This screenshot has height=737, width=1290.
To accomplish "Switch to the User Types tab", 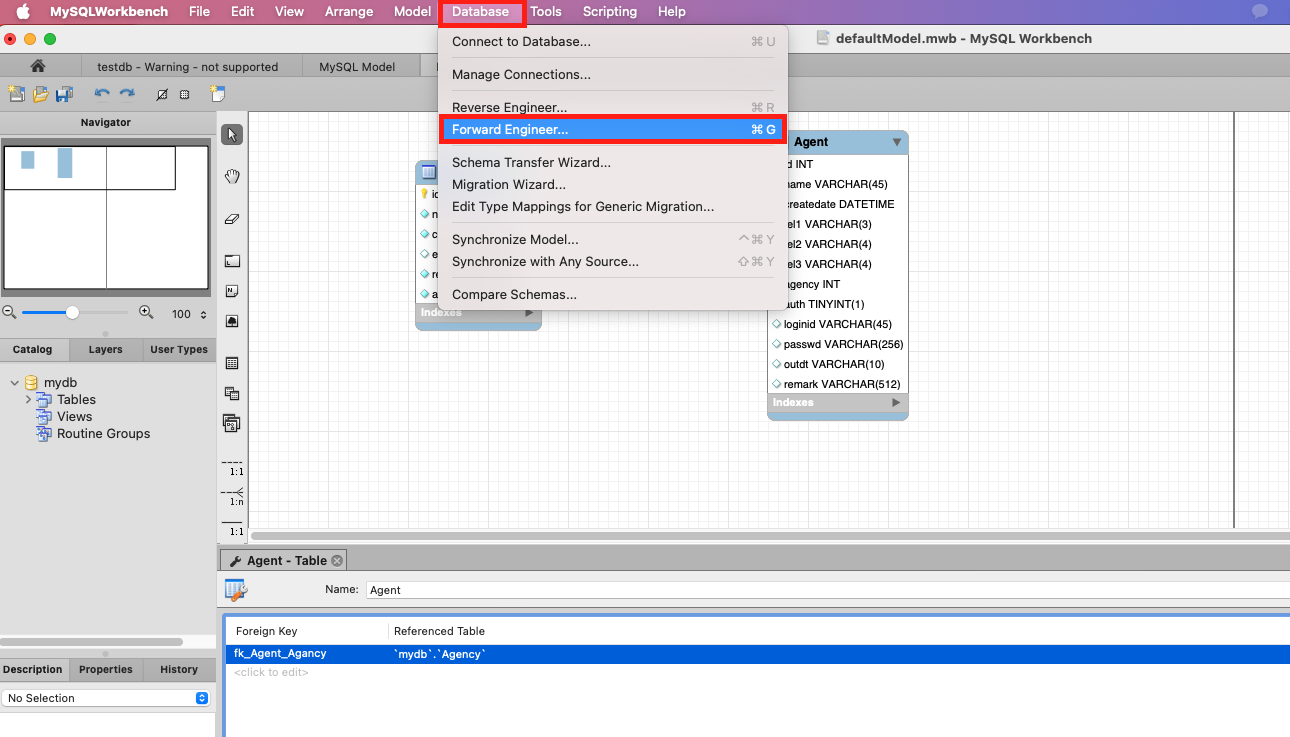I will 179,349.
